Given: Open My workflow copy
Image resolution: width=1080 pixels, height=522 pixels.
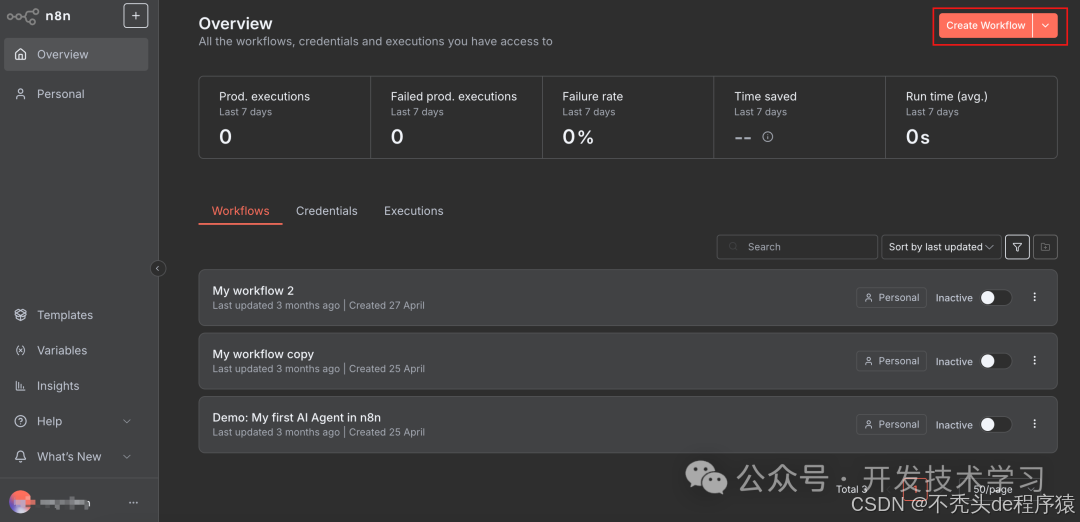Looking at the screenshot, I should click(x=628, y=361).
